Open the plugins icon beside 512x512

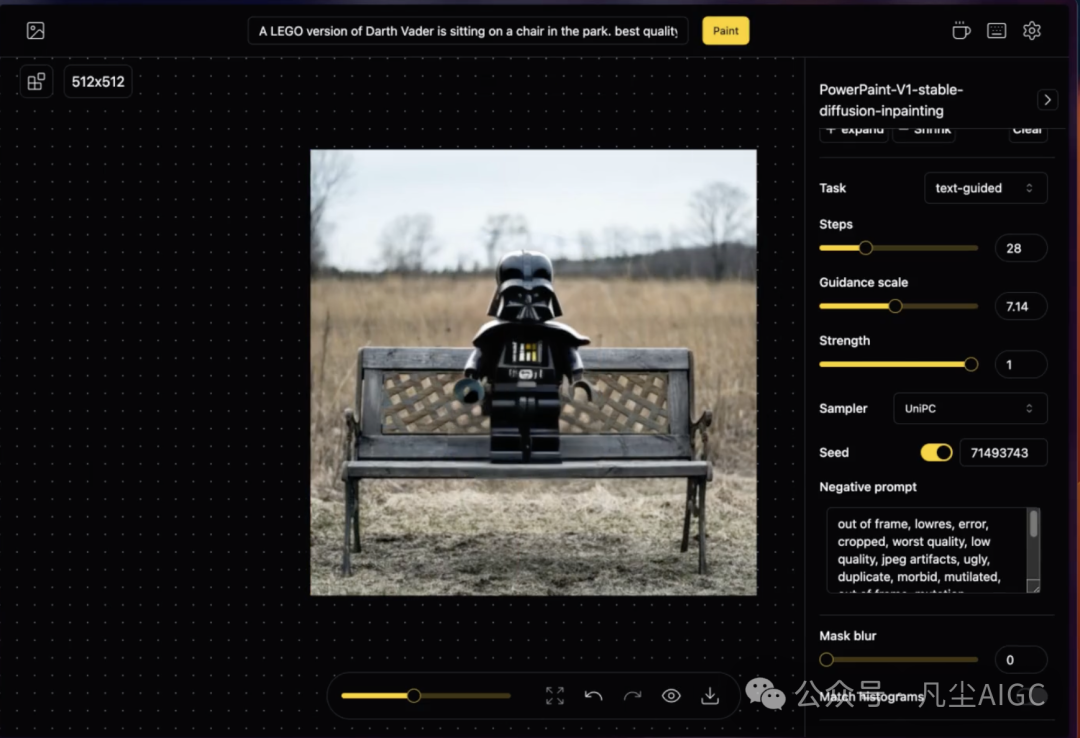[x=37, y=81]
